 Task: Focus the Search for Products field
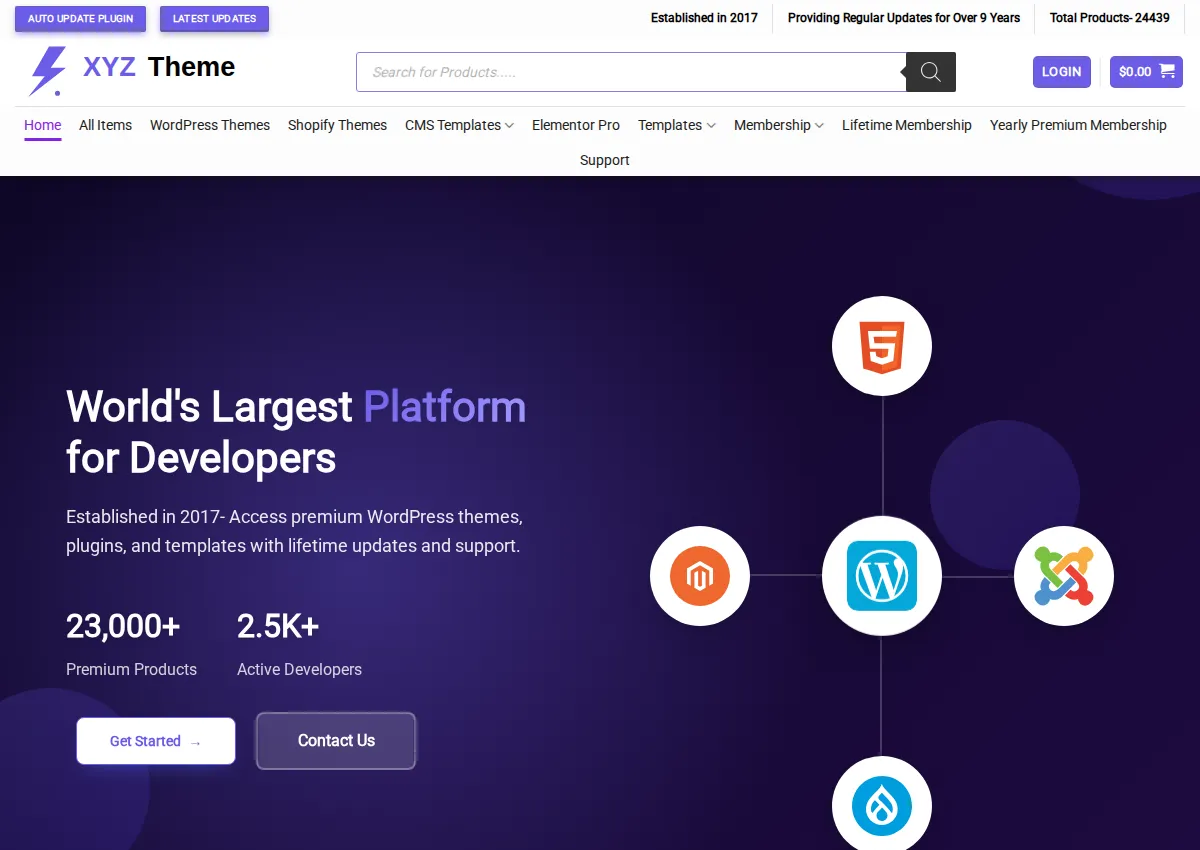[631, 72]
